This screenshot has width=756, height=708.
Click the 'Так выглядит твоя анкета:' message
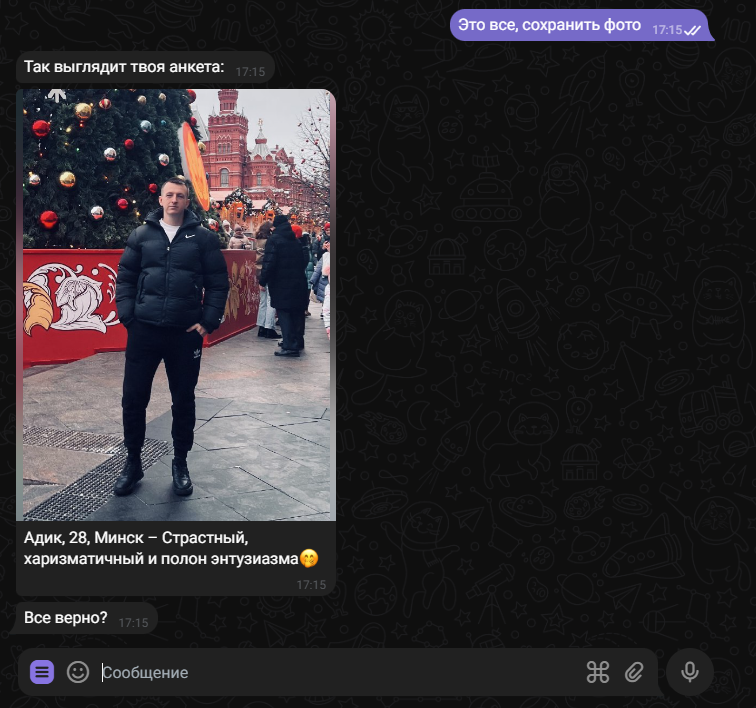[x=124, y=69]
